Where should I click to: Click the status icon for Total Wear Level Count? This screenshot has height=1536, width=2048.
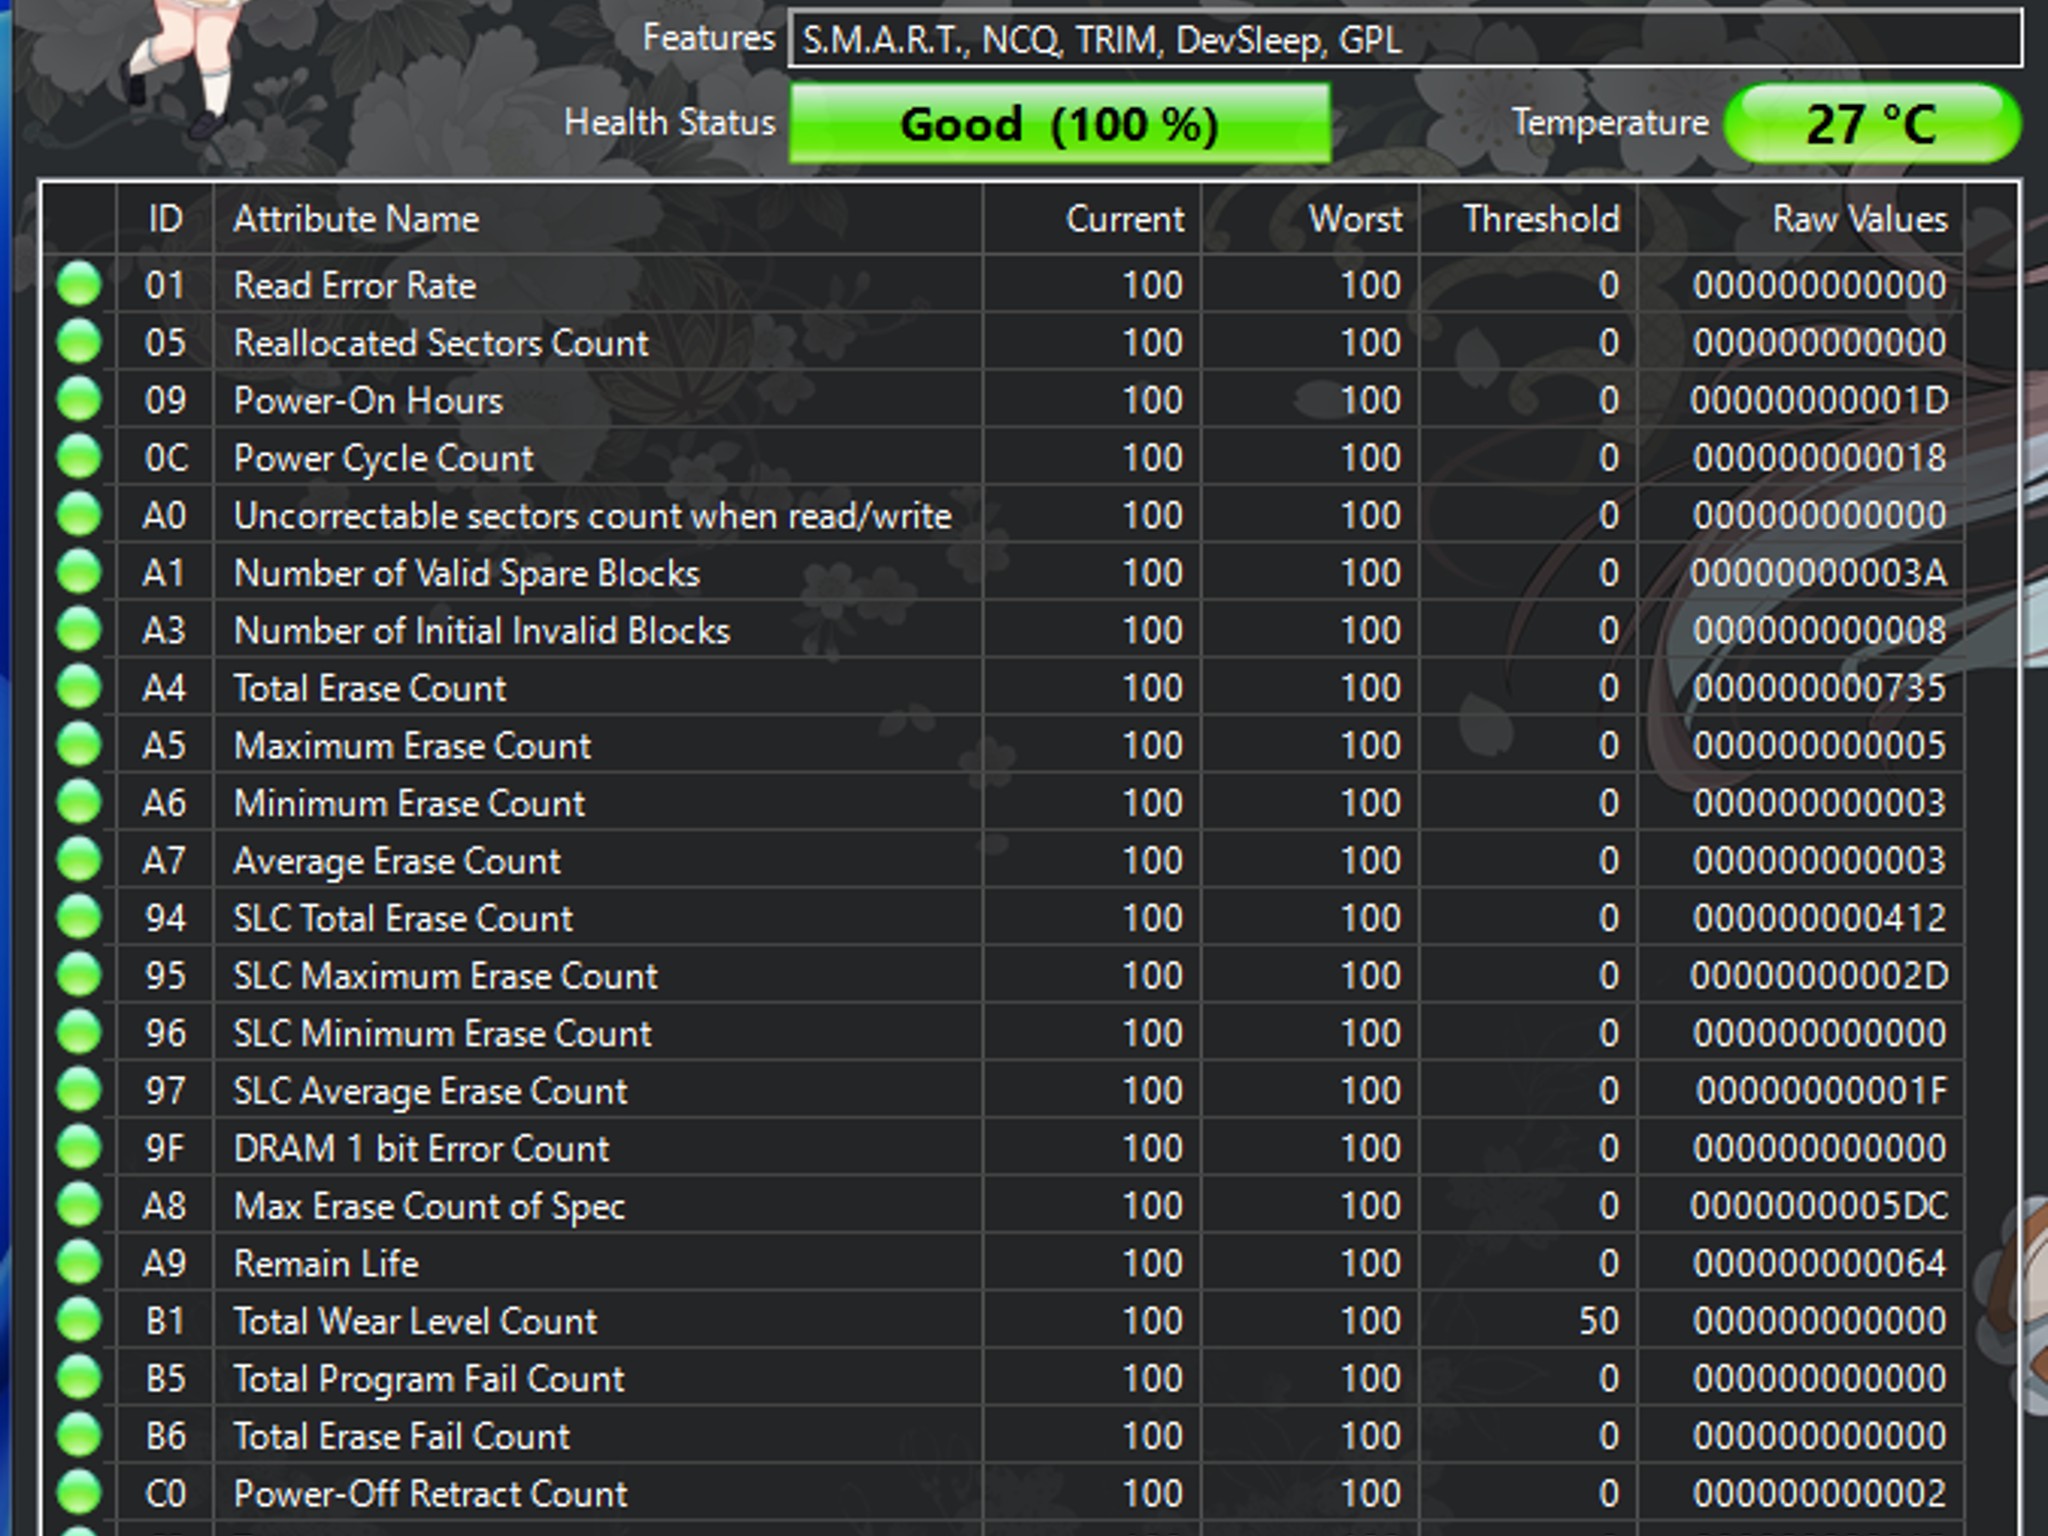pyautogui.click(x=79, y=1320)
